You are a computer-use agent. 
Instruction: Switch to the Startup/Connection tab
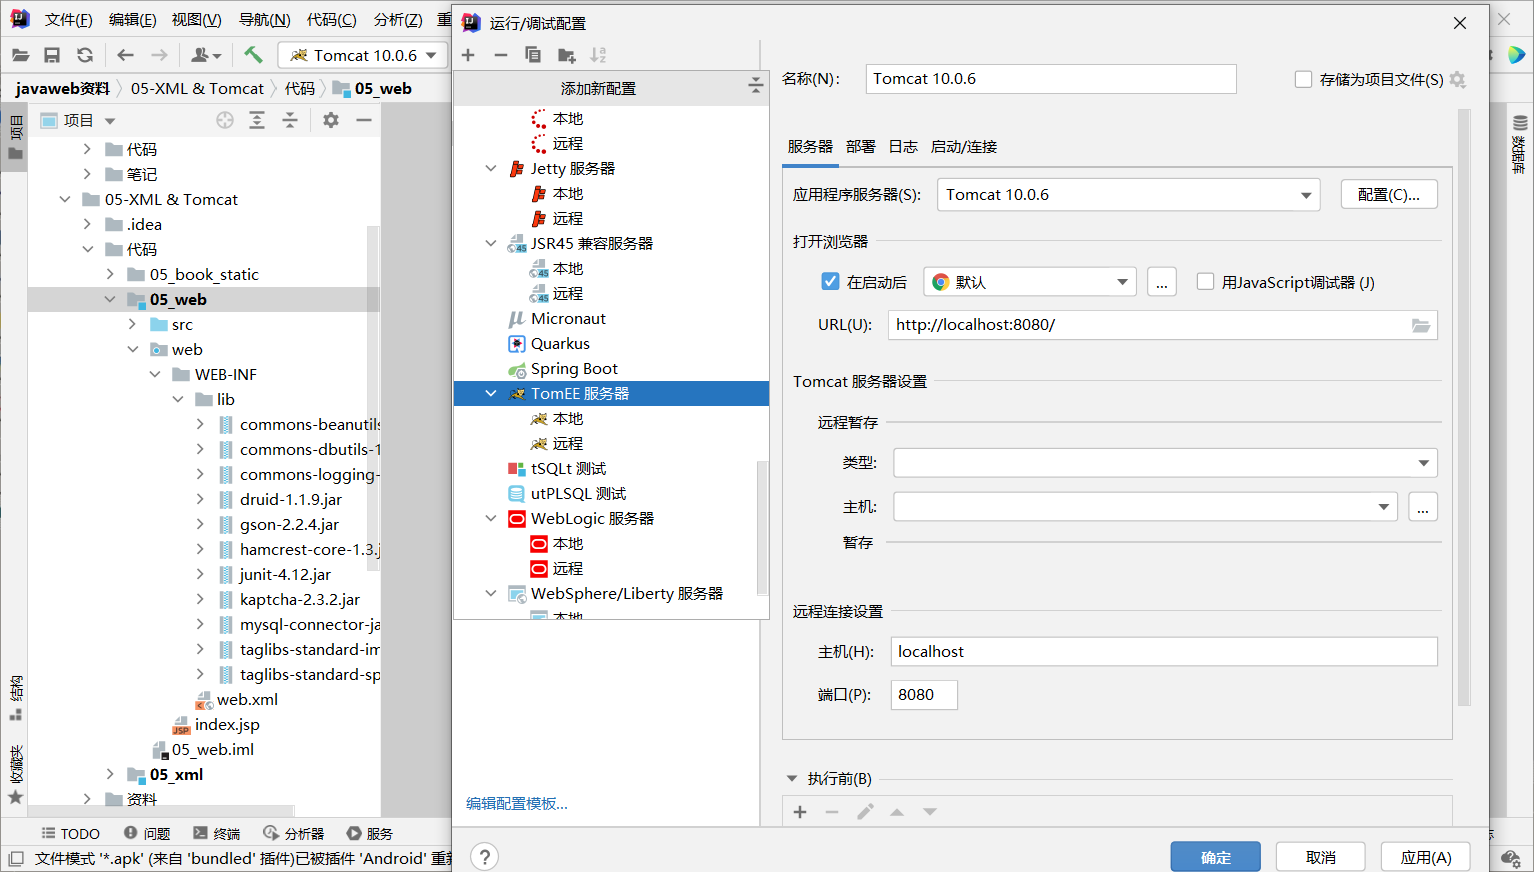coord(963,146)
